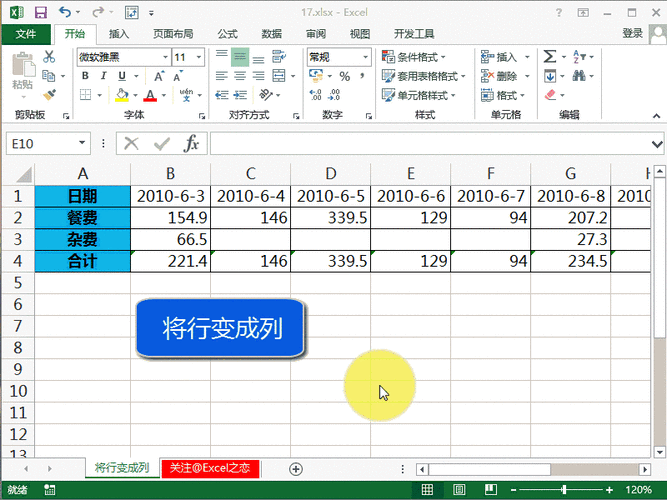The width and height of the screenshot is (667, 500).
Task: Click AutoSum sigma button
Action: tap(550, 57)
